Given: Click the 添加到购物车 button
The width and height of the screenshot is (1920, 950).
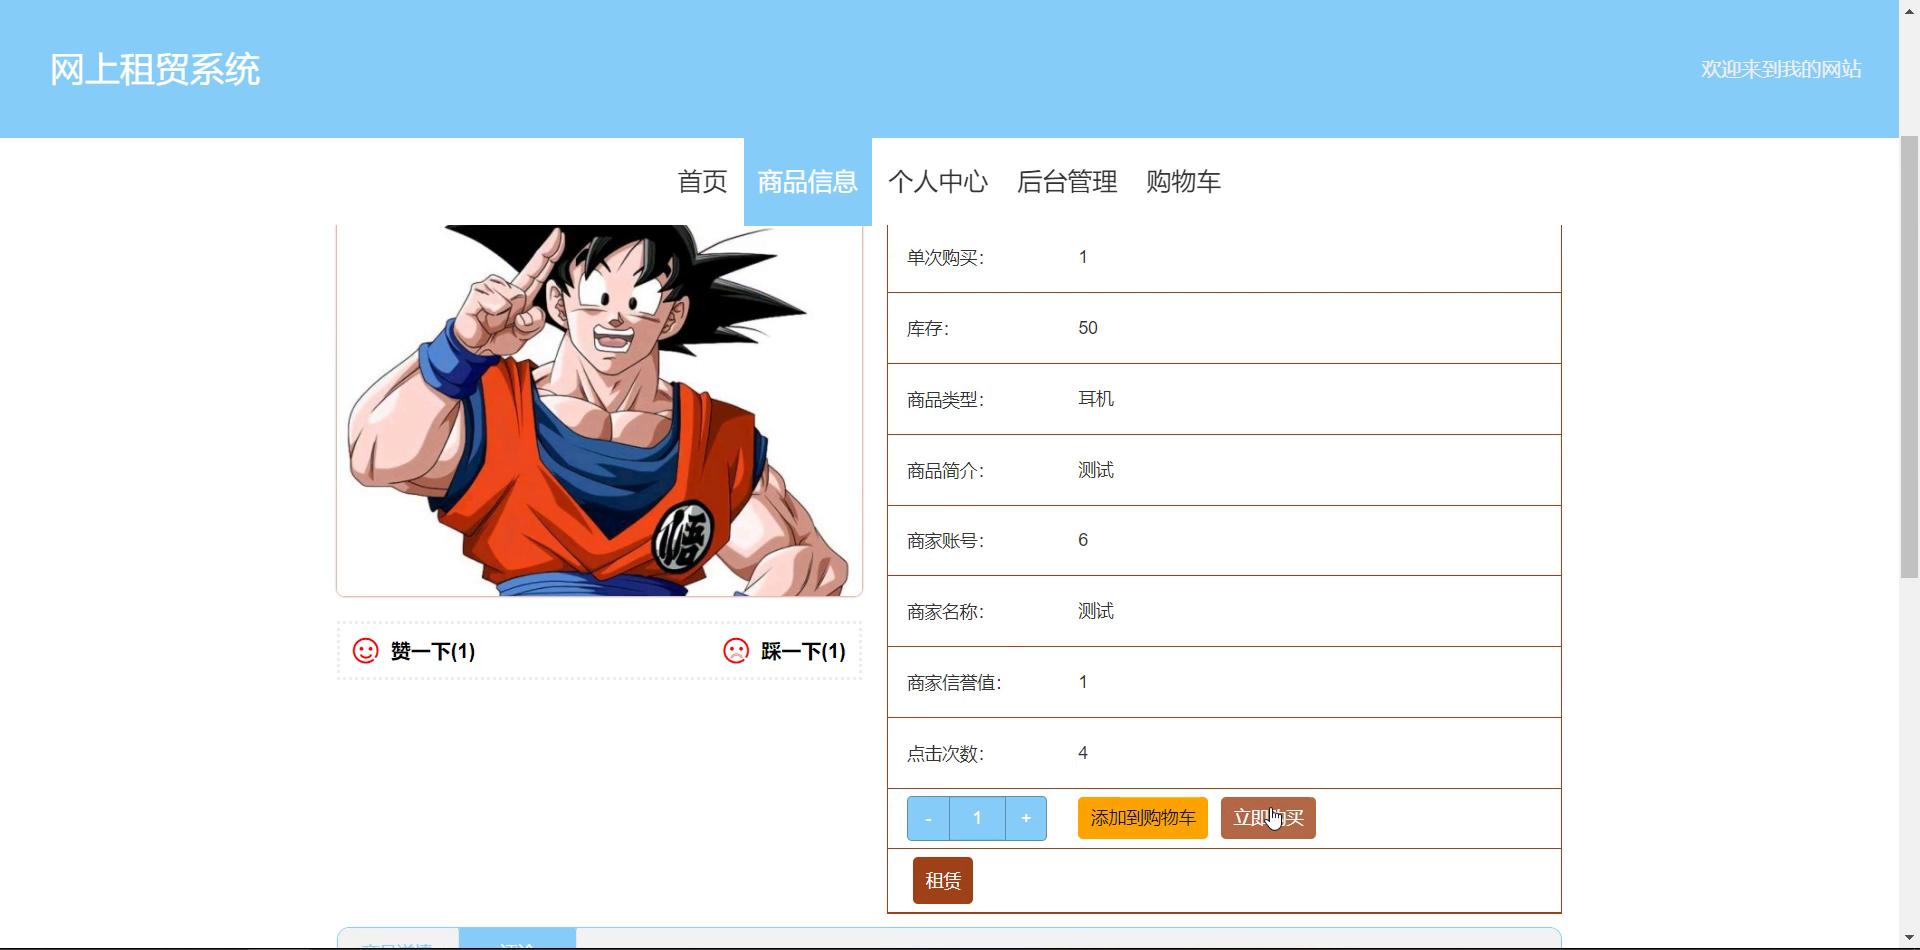Looking at the screenshot, I should pyautogui.click(x=1142, y=818).
